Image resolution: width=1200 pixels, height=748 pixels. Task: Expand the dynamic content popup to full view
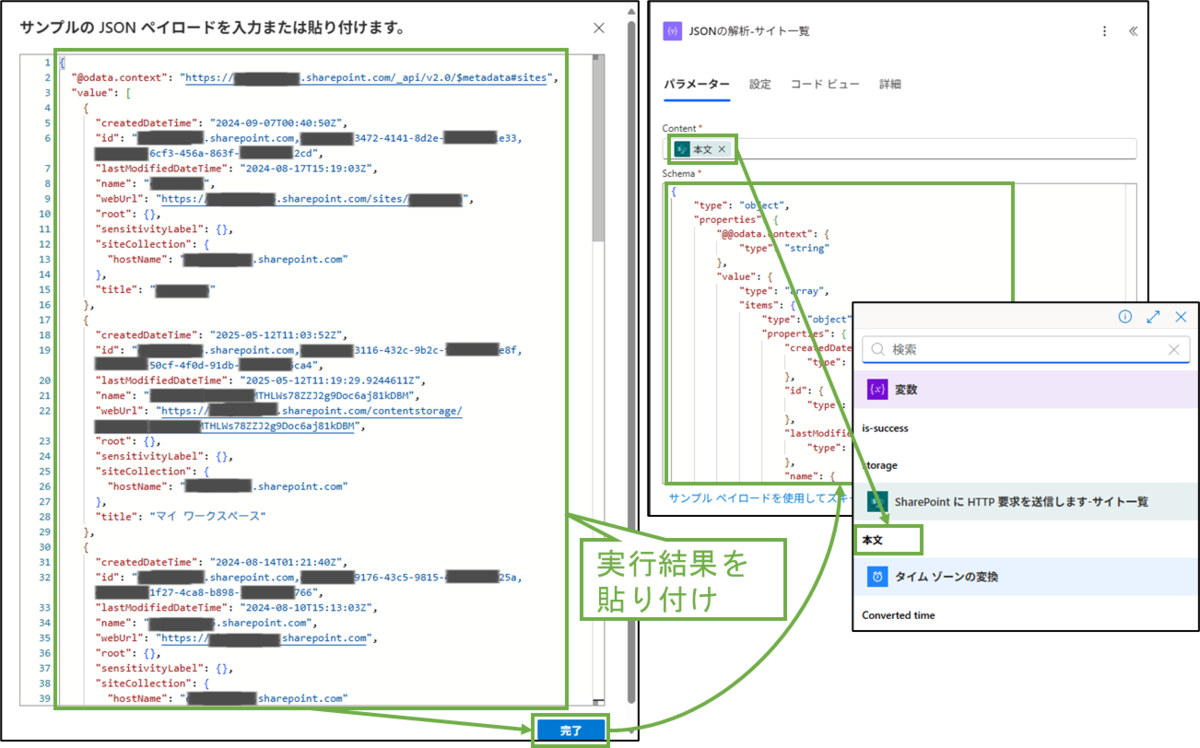coord(1153,317)
